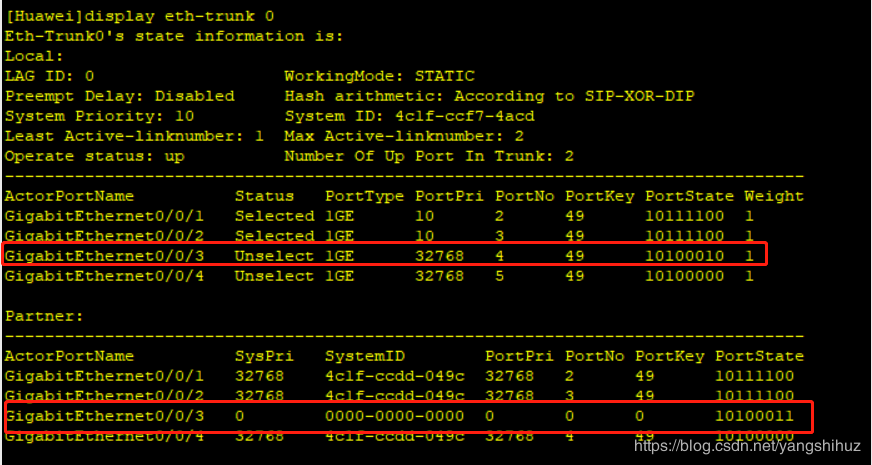Screen dimensions: 872x465
Task: Click PortState '10100011' in Partner table
Action: click(755, 417)
